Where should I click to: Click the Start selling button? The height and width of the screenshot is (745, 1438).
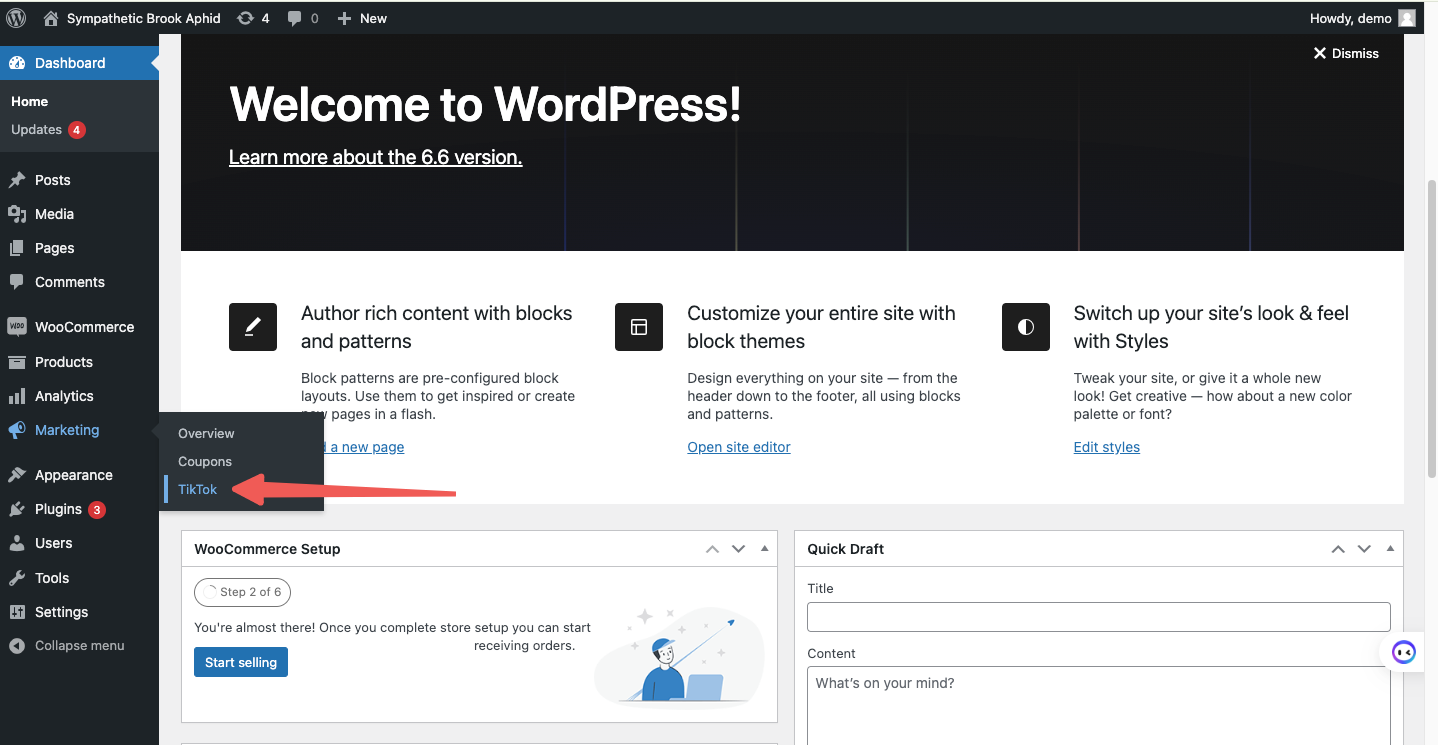tap(241, 662)
